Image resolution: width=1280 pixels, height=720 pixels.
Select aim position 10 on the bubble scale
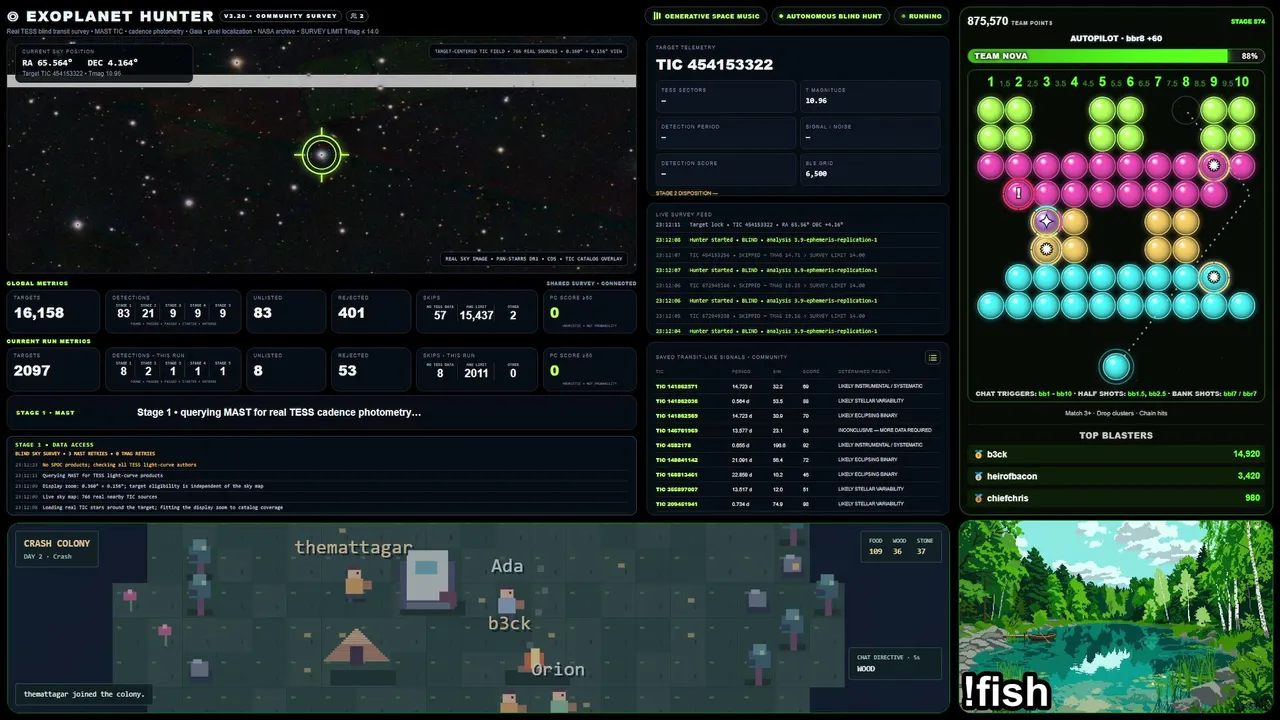click(x=1241, y=82)
